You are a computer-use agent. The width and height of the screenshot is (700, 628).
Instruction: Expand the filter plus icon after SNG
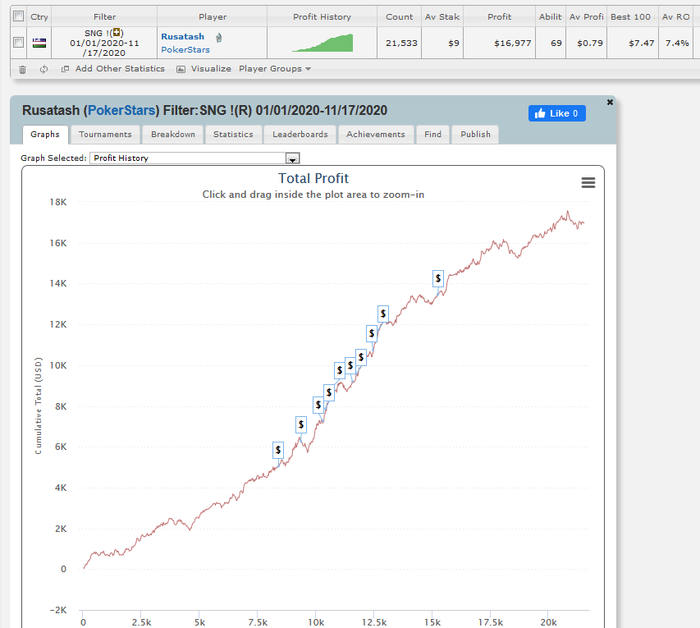(117, 33)
